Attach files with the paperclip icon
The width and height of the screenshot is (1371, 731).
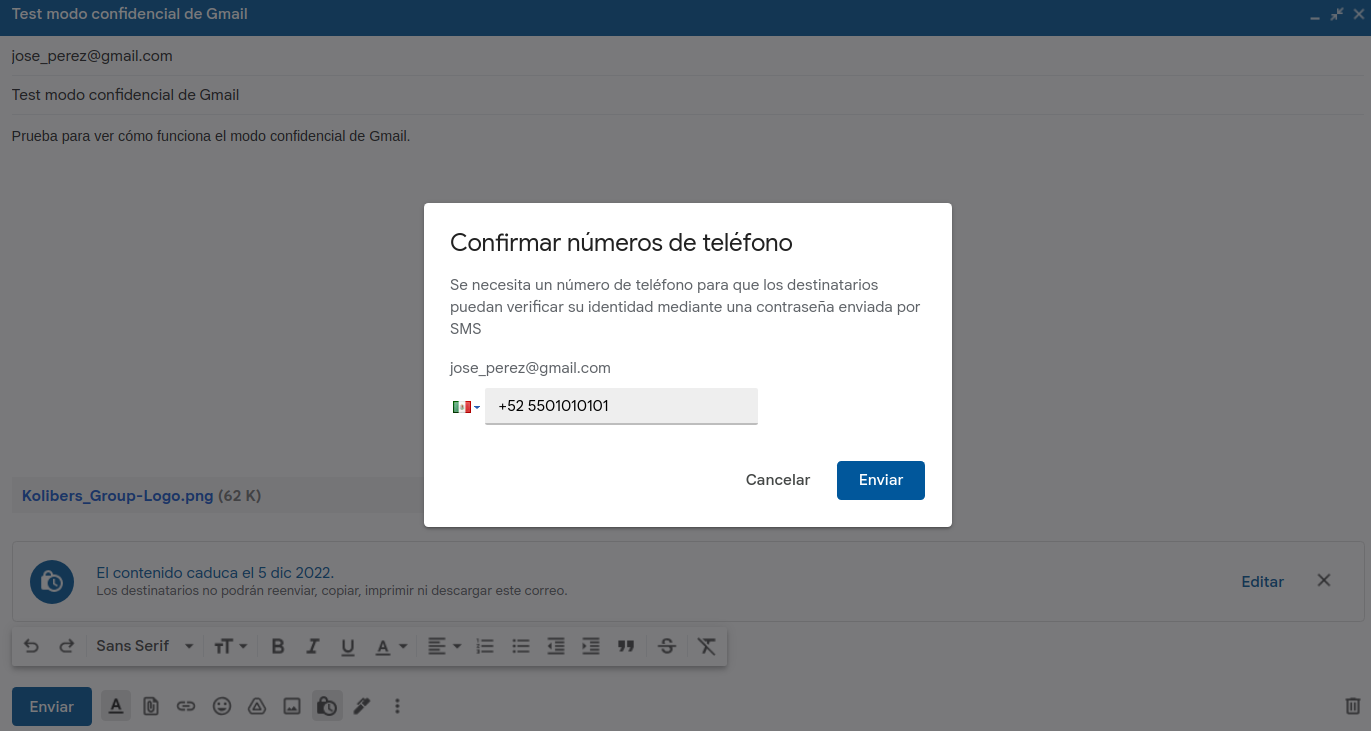click(x=151, y=706)
